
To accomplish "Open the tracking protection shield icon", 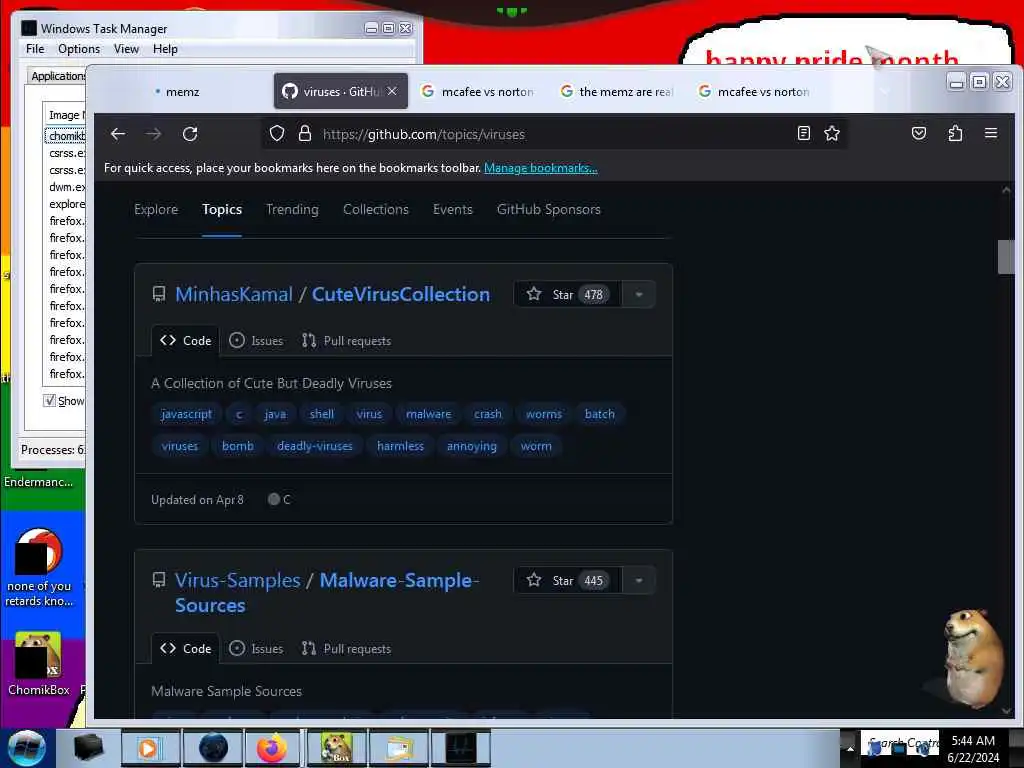I will pos(277,134).
